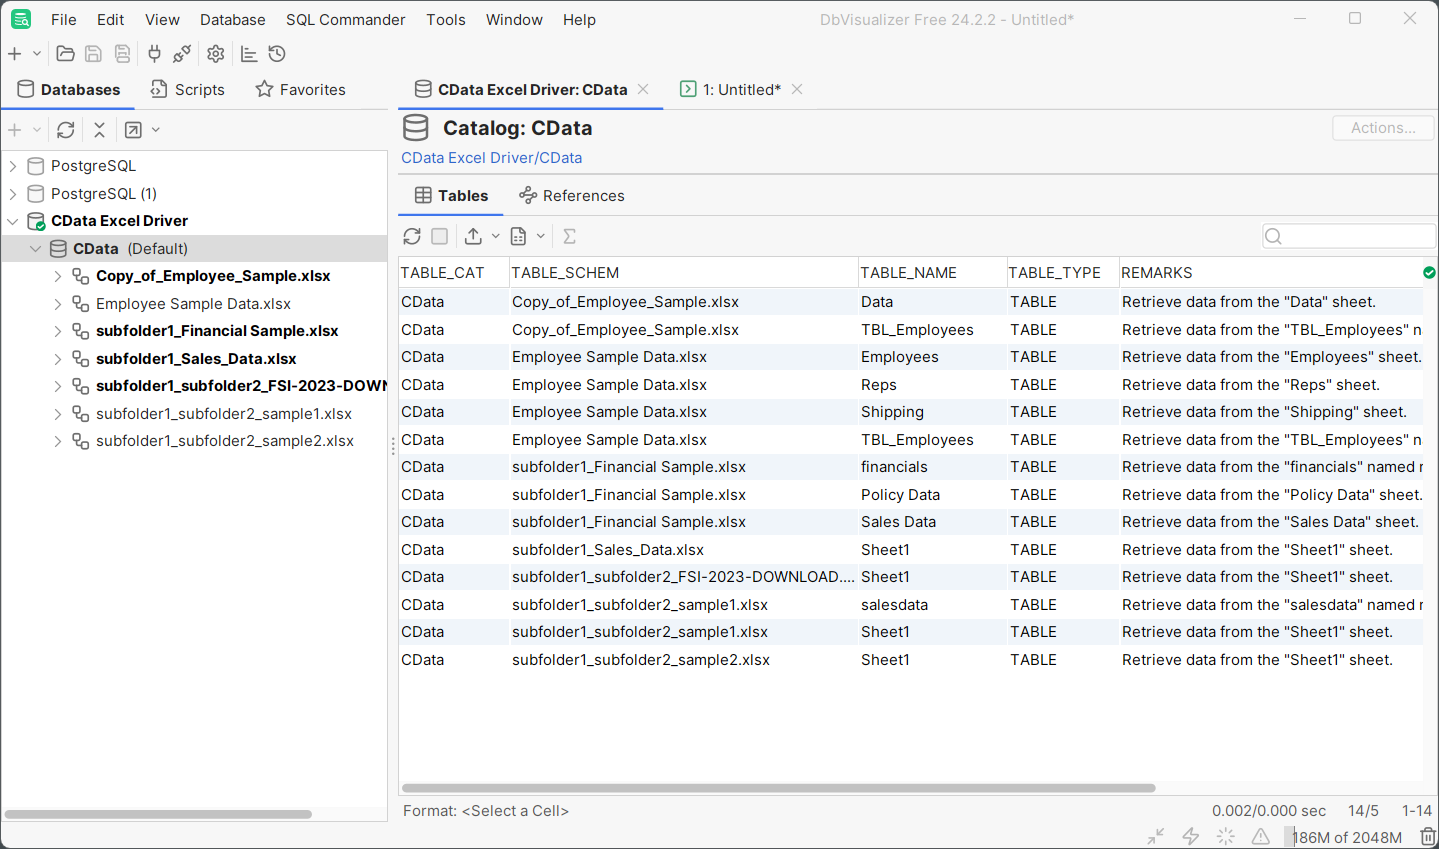Reload the databases tree with refresh icon
Image resolution: width=1439 pixels, height=849 pixels.
[x=66, y=130]
